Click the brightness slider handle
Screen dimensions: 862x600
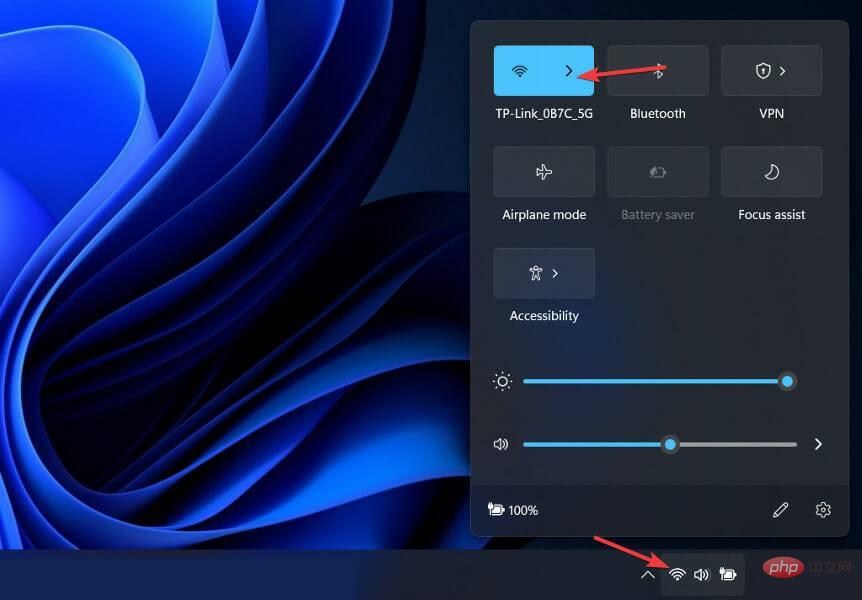[788, 381]
